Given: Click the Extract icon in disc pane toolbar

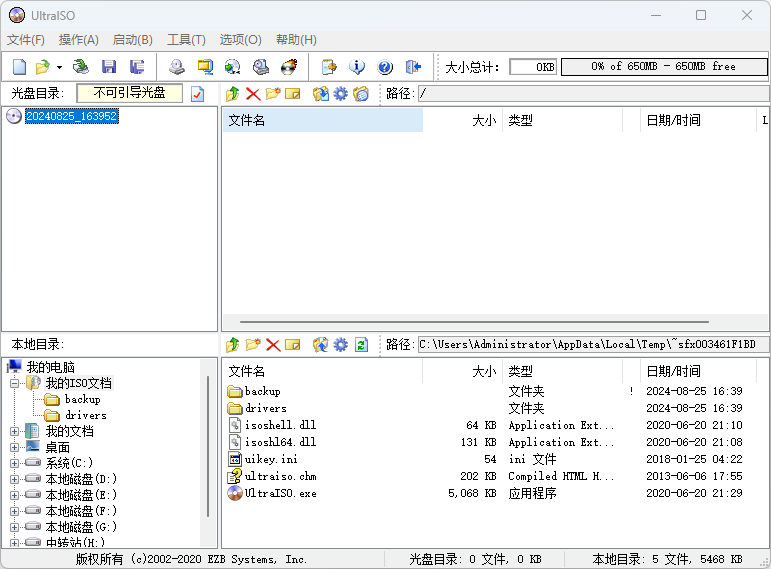Looking at the screenshot, I should (321, 93).
